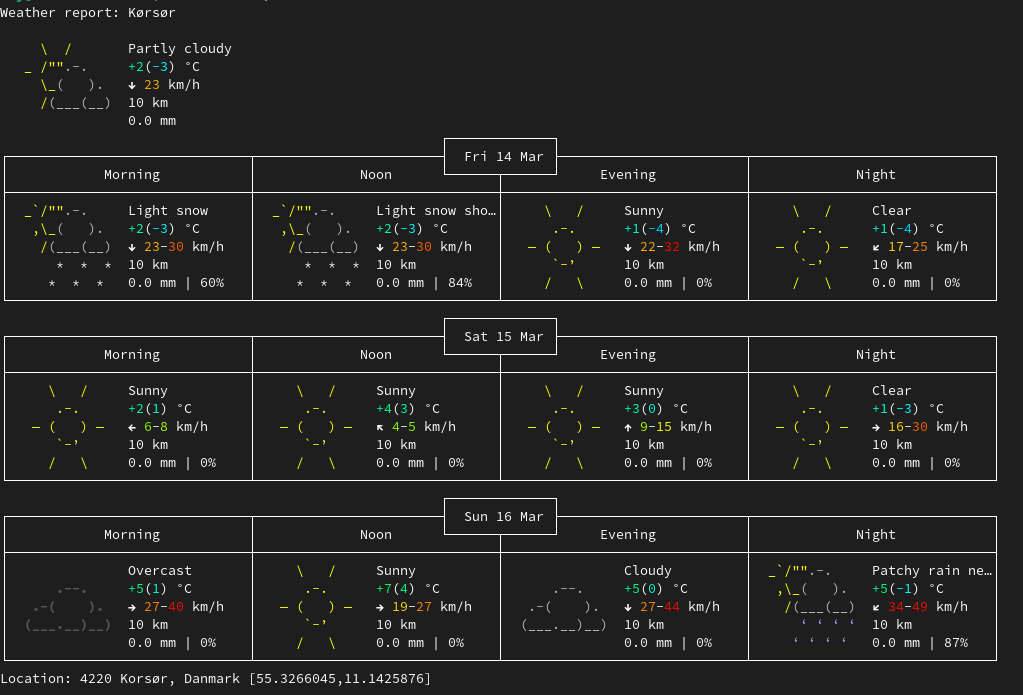This screenshot has height=695, width=1023.
Task: Click the Night column header under Sunday
Action: (x=875, y=535)
